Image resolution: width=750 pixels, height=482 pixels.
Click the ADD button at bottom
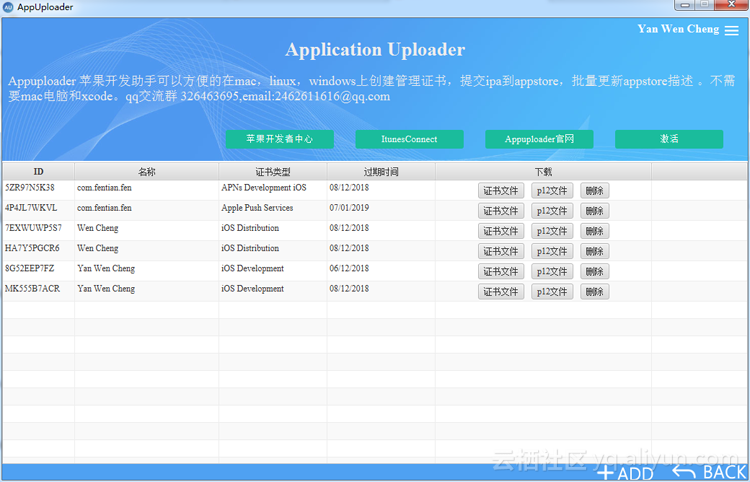pyautogui.click(x=626, y=473)
